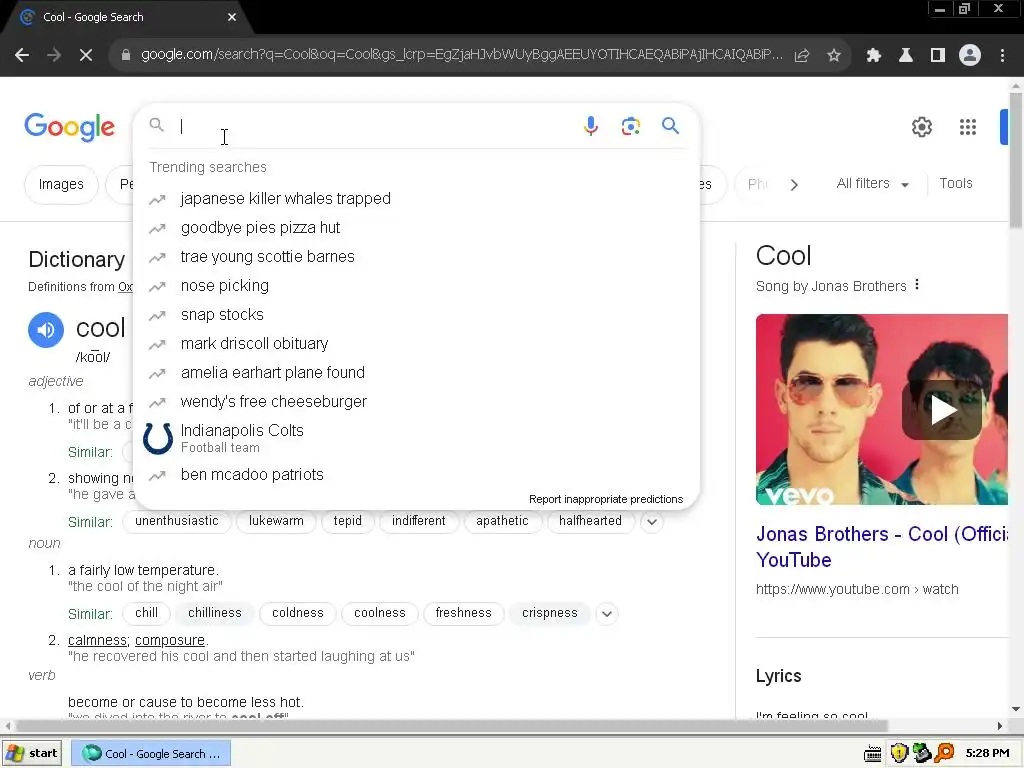Viewport: 1024px width, 768px height.
Task: Click the vertical scrollbar down arrow
Action: 1016,710
